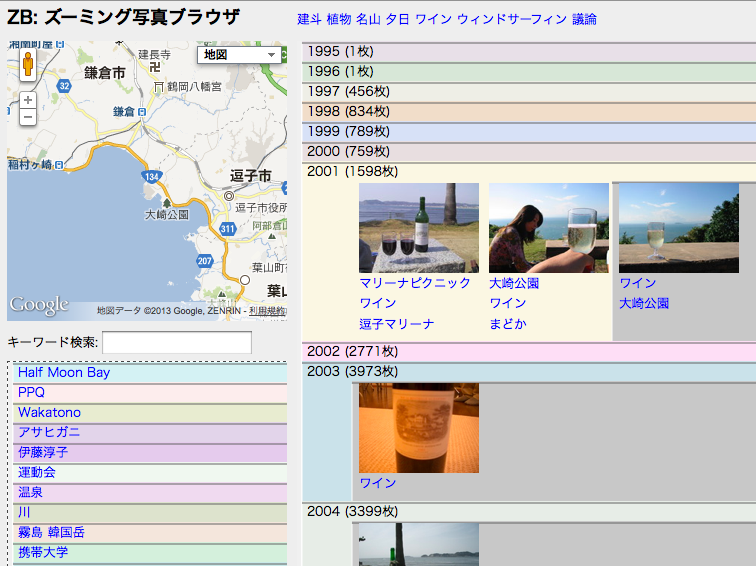Click the Google logo on map
The width and height of the screenshot is (756, 566).
tap(39, 306)
